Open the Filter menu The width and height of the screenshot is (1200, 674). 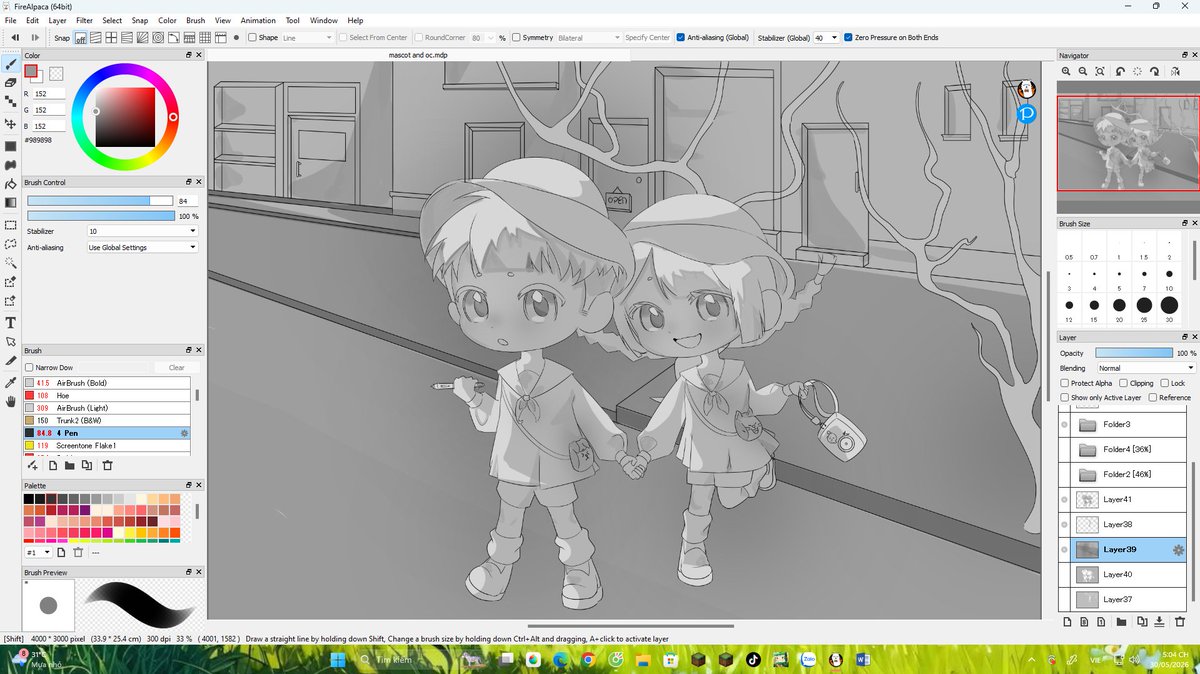[85, 20]
